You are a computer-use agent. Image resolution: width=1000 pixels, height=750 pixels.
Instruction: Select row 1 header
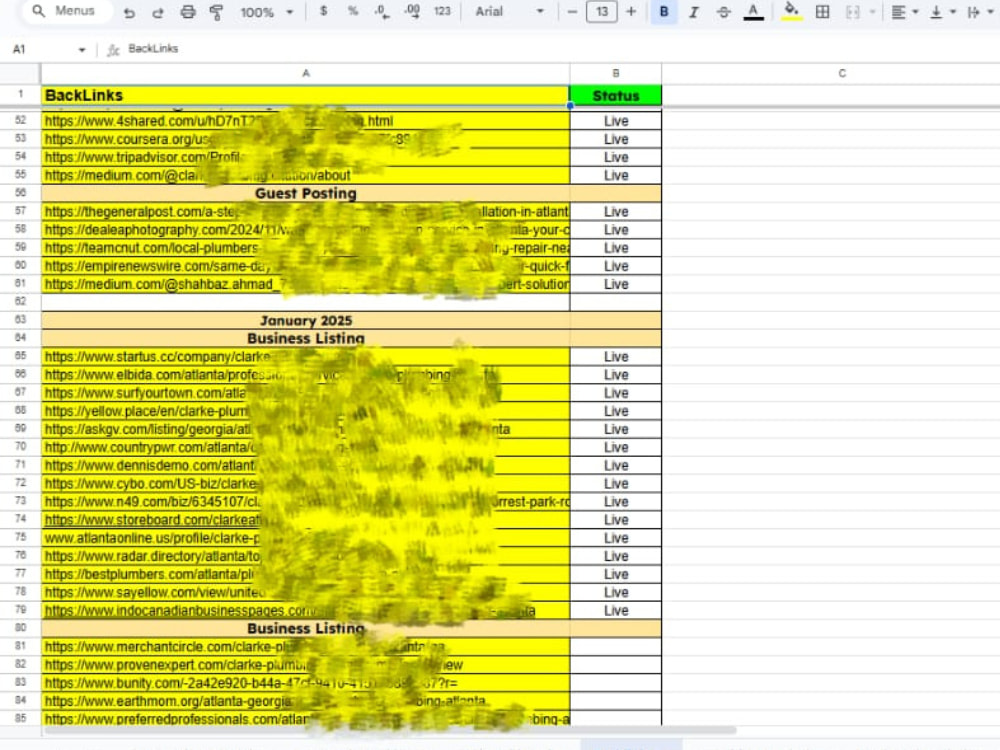[20, 95]
